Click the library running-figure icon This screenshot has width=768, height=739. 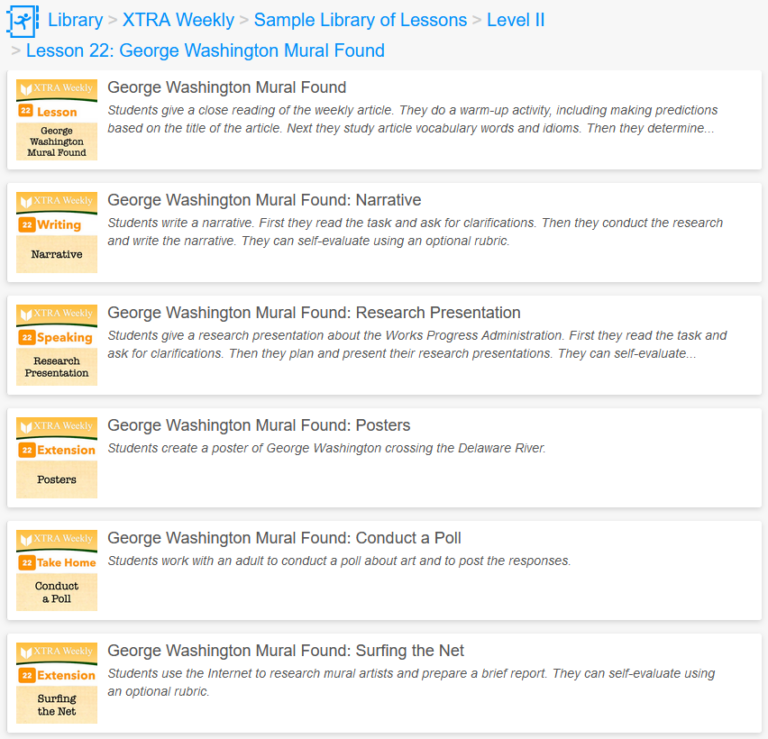(x=22, y=21)
